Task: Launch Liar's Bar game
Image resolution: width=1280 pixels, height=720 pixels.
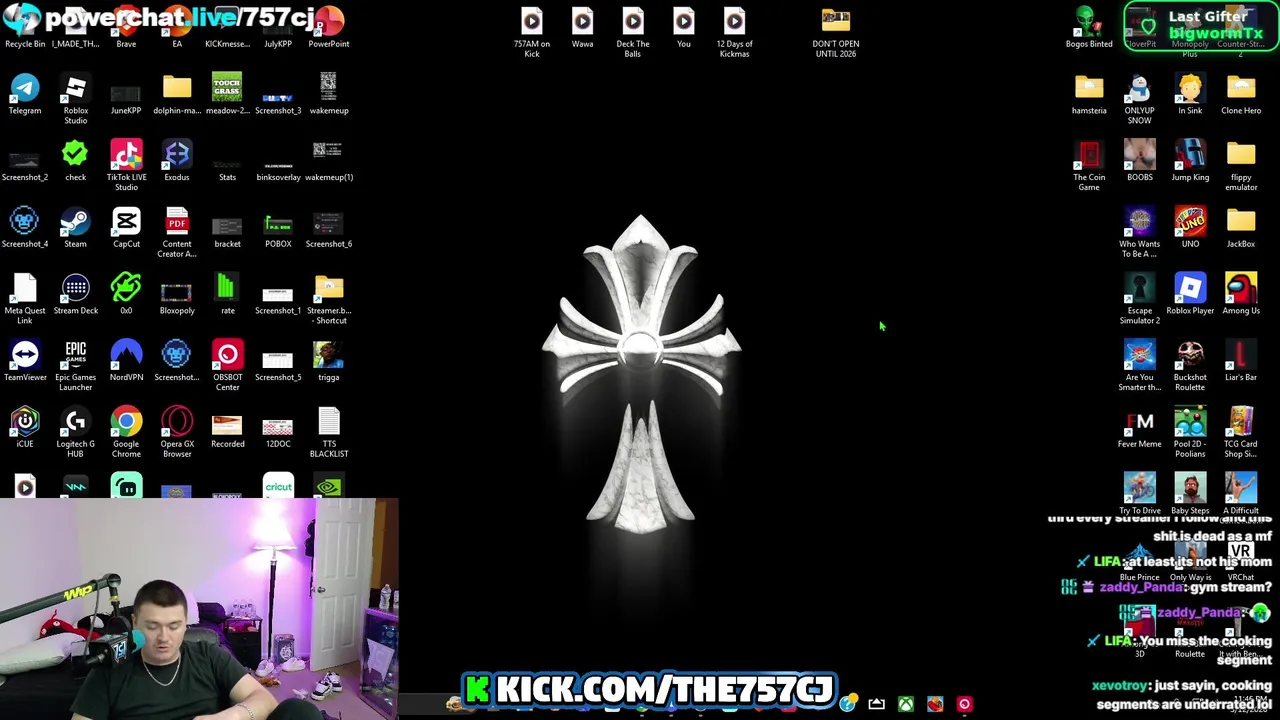Action: click(x=1241, y=361)
